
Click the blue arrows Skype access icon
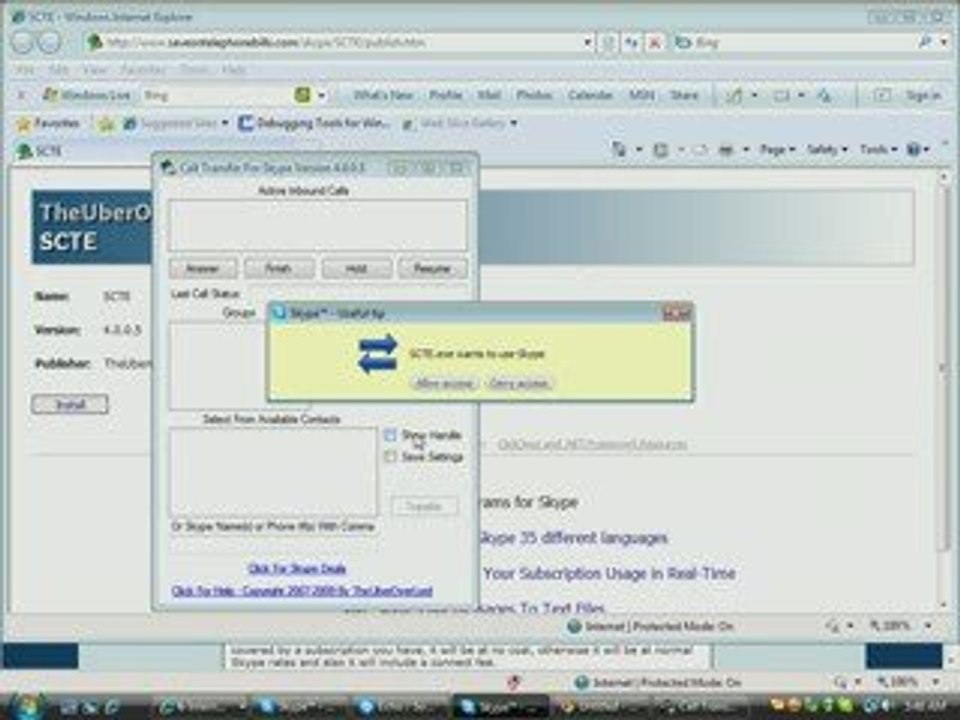point(378,353)
